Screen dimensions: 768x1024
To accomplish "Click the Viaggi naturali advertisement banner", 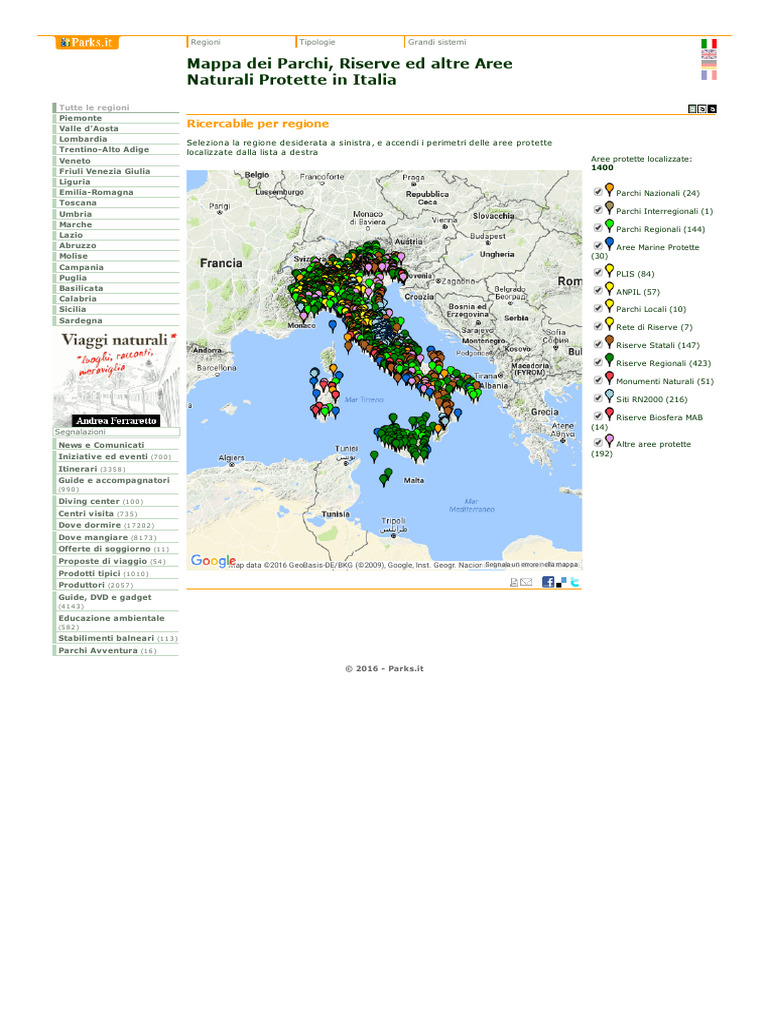I will 116,379.
